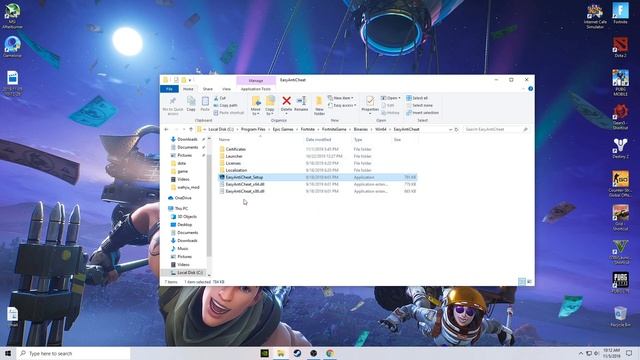Click the Back navigation arrow
The height and width of the screenshot is (360, 640).
tap(166, 129)
